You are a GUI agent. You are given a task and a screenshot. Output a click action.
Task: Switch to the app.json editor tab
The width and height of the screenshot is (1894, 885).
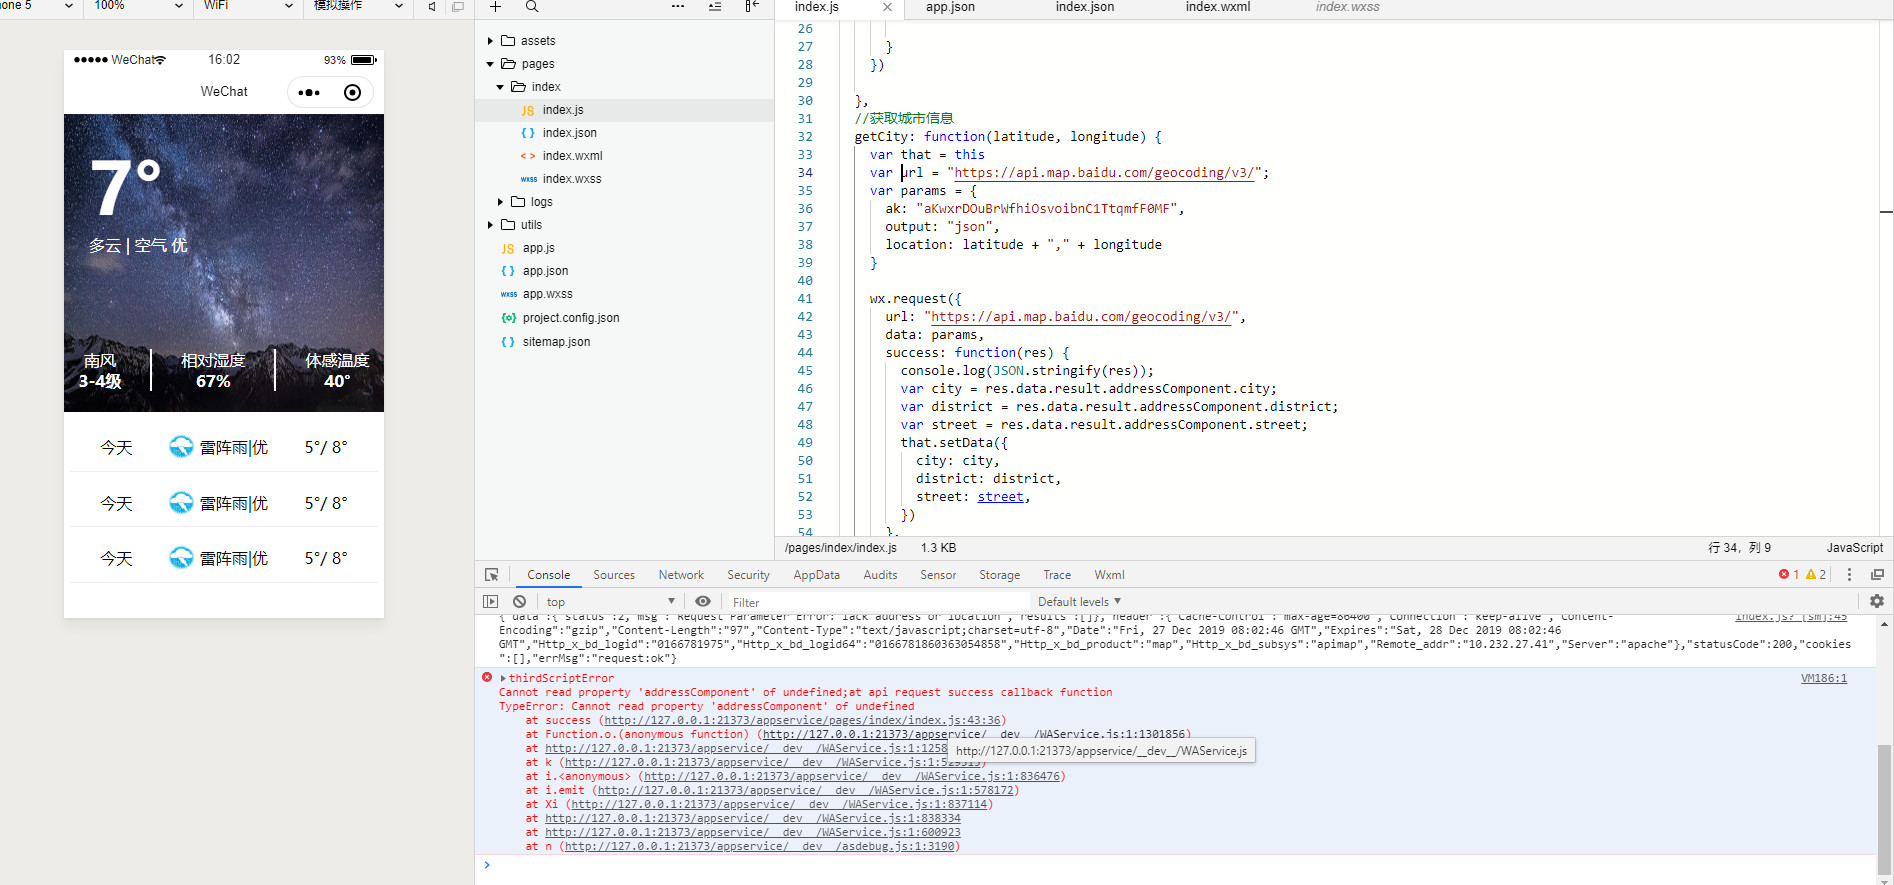(950, 7)
